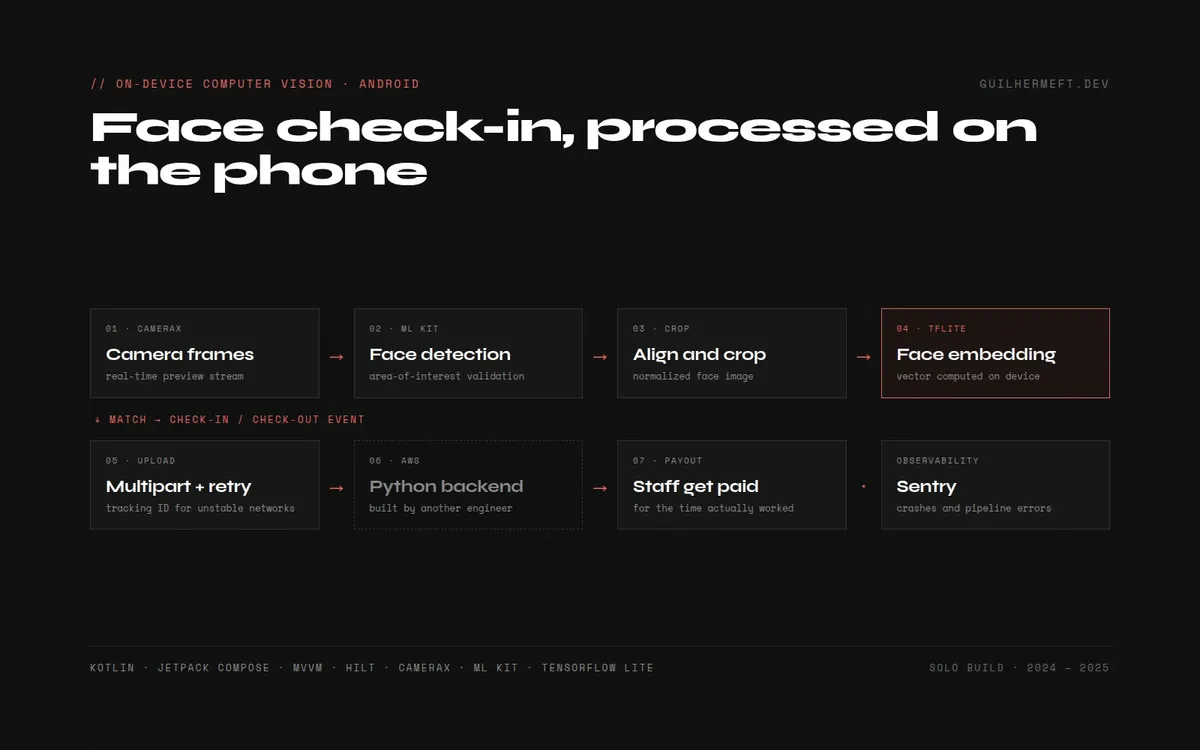Screen dimensions: 1200x750
Task: Click 'ML KIT' in the footer stack
Action: (496, 668)
